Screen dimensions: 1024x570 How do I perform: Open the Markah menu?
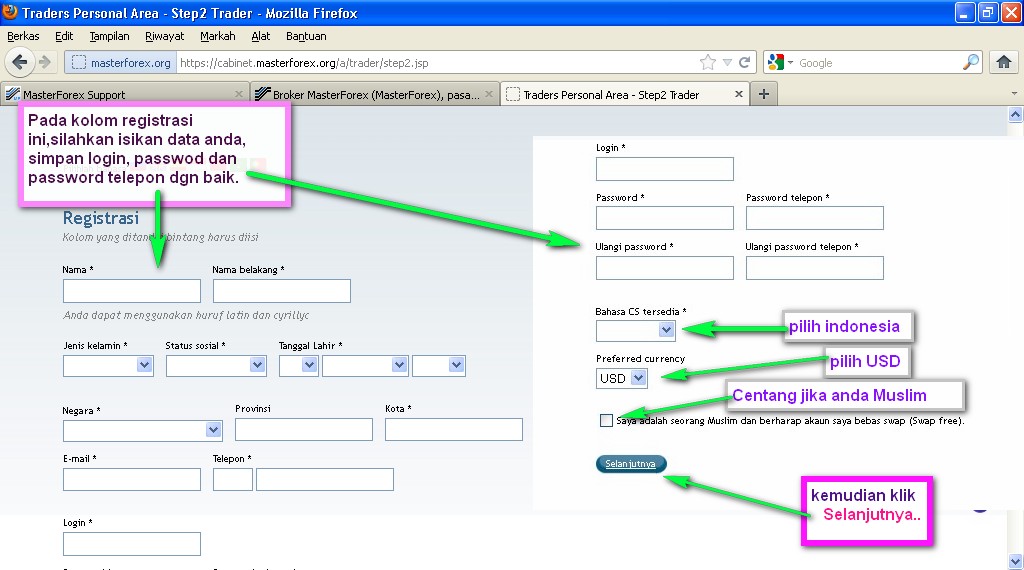pos(217,36)
